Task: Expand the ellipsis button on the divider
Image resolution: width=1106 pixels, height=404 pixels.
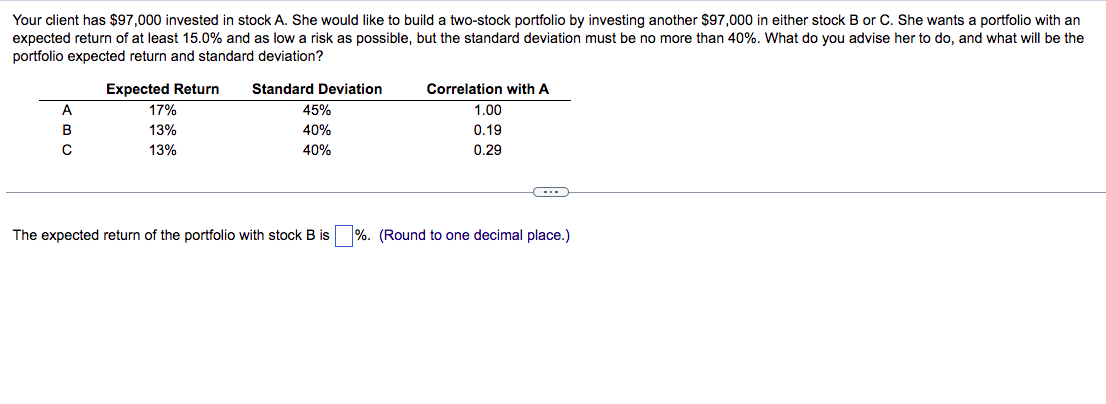Action: [551, 191]
